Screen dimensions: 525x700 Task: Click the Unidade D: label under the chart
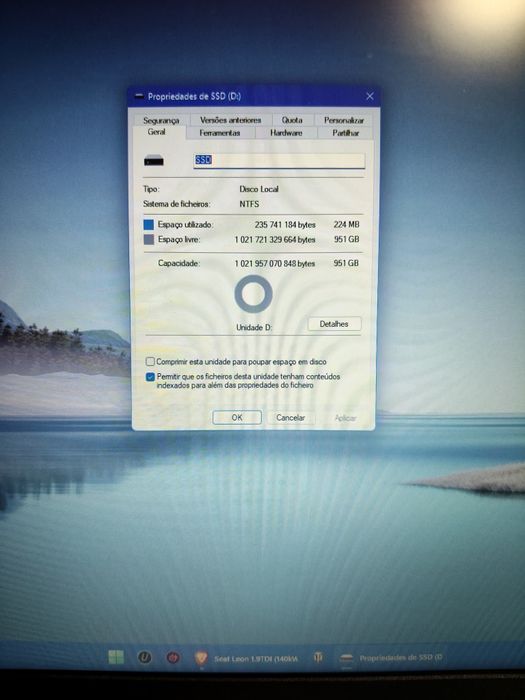254,327
